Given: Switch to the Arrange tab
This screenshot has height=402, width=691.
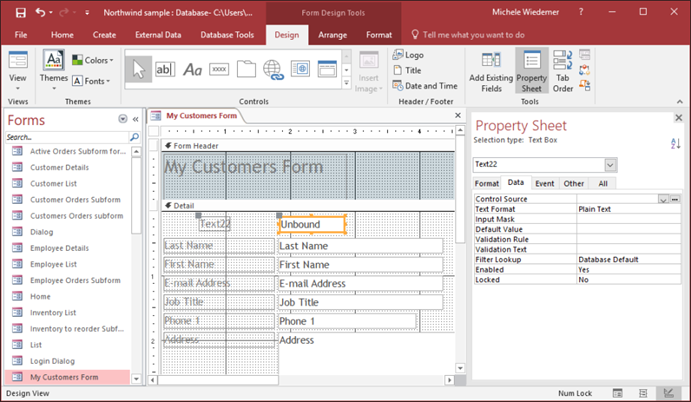Looking at the screenshot, I should [333, 35].
